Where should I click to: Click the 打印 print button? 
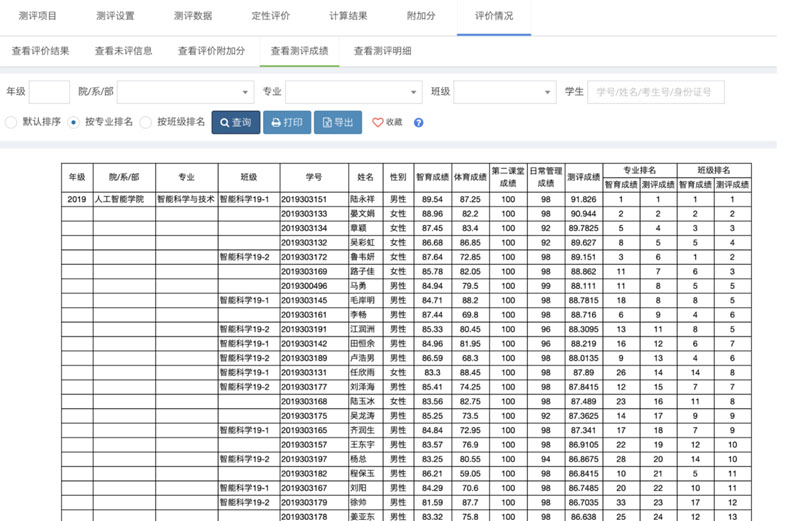point(286,122)
